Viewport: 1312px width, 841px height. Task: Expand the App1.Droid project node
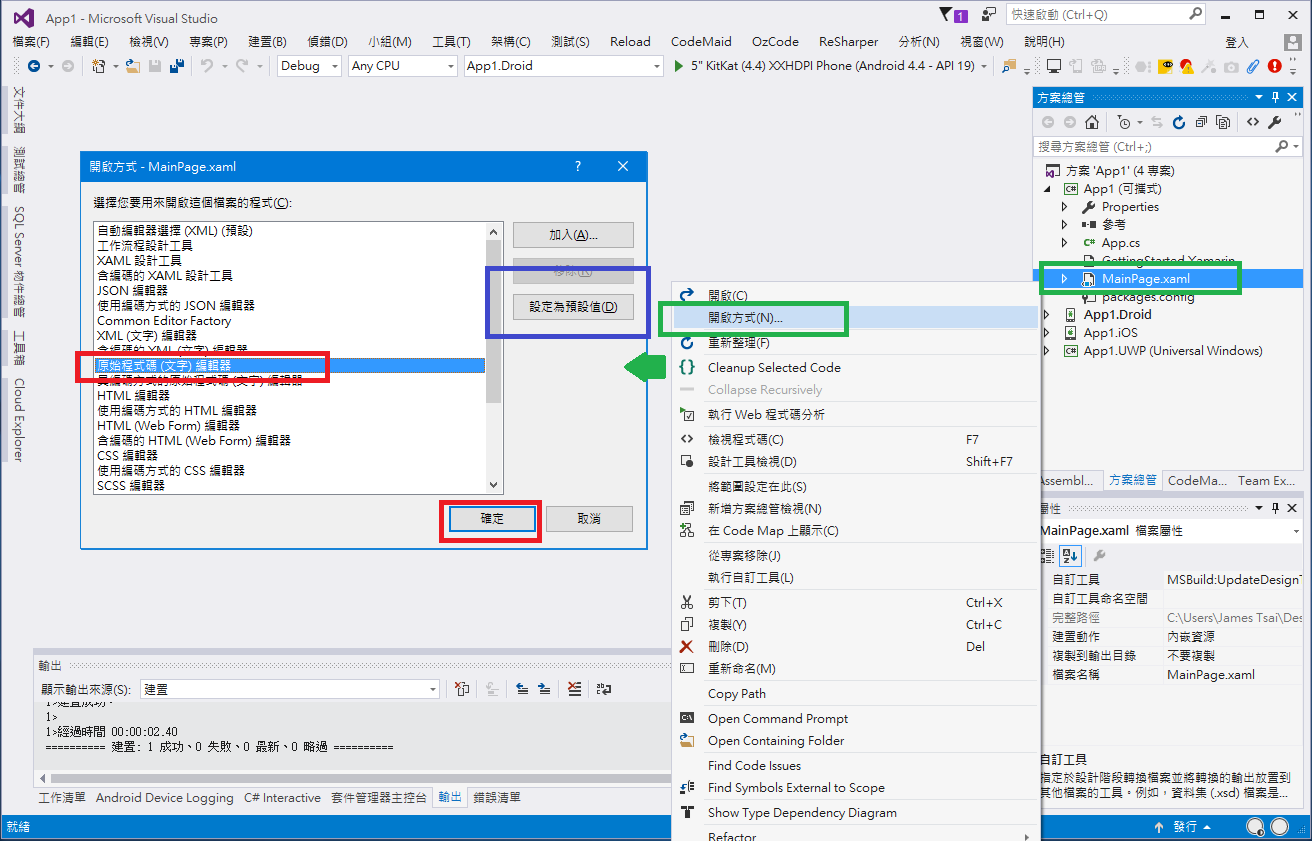[1047, 315]
